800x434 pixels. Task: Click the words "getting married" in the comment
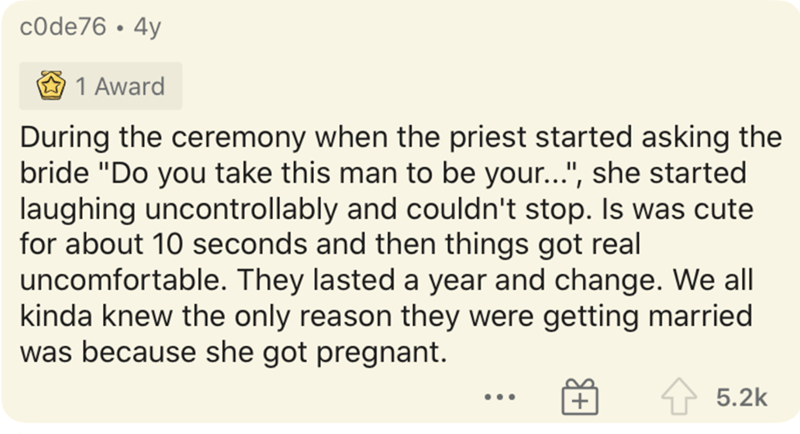(x=647, y=316)
